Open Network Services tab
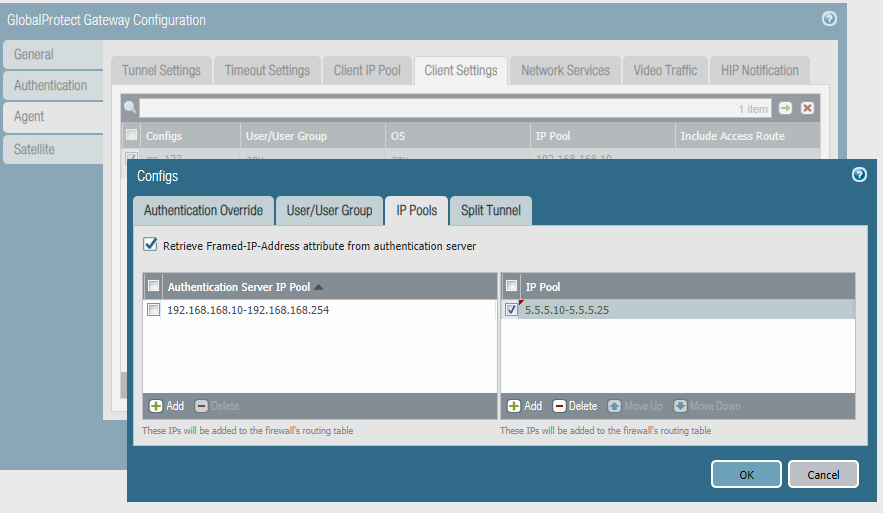The image size is (883, 513). (565, 70)
